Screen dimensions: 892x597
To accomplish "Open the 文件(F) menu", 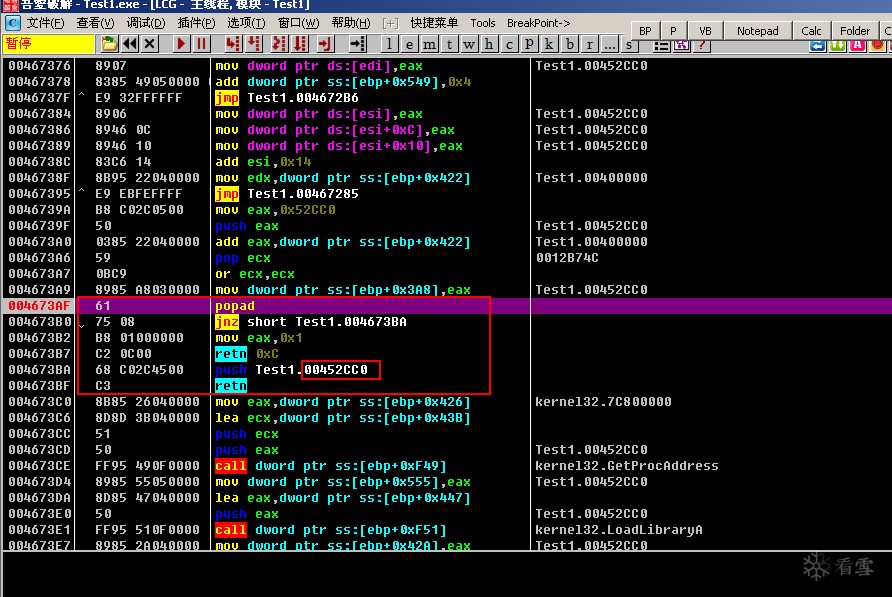I will (46, 23).
